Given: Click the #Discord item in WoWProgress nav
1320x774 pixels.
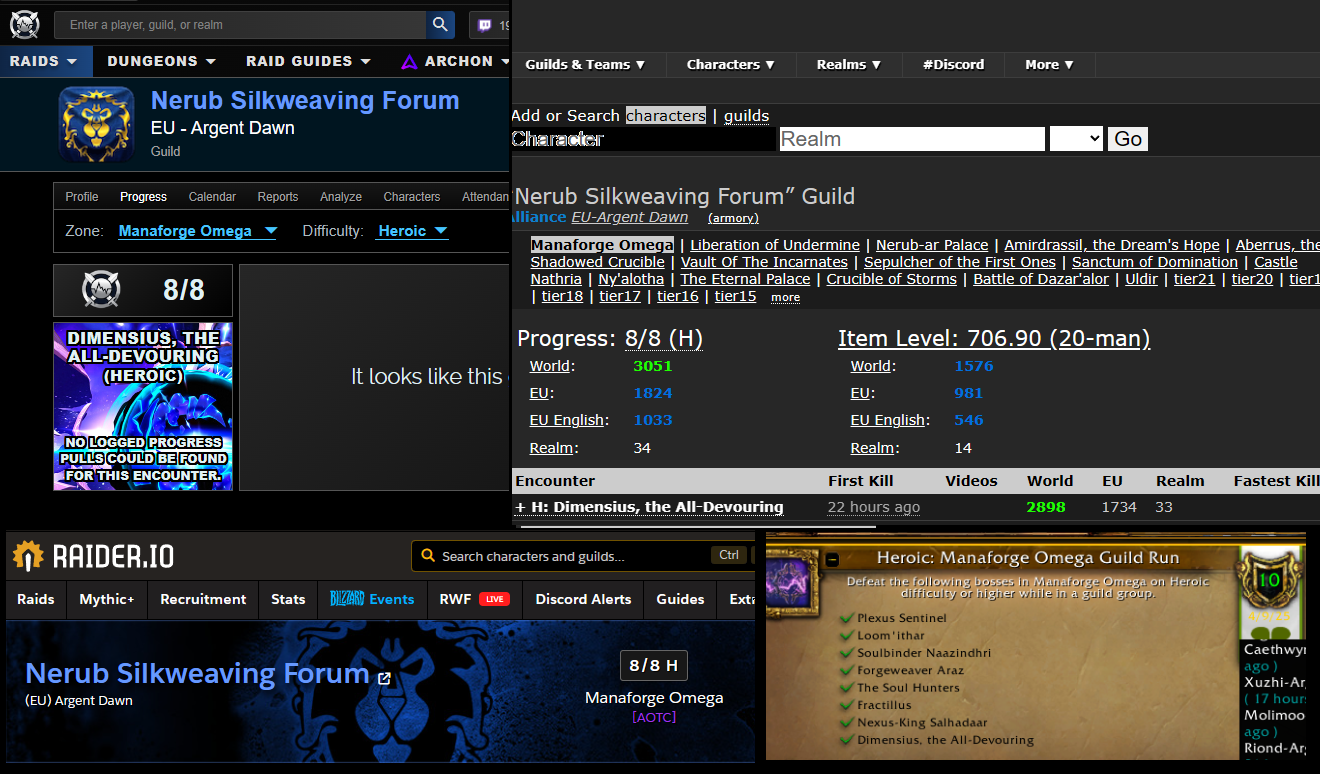Looking at the screenshot, I should [953, 64].
